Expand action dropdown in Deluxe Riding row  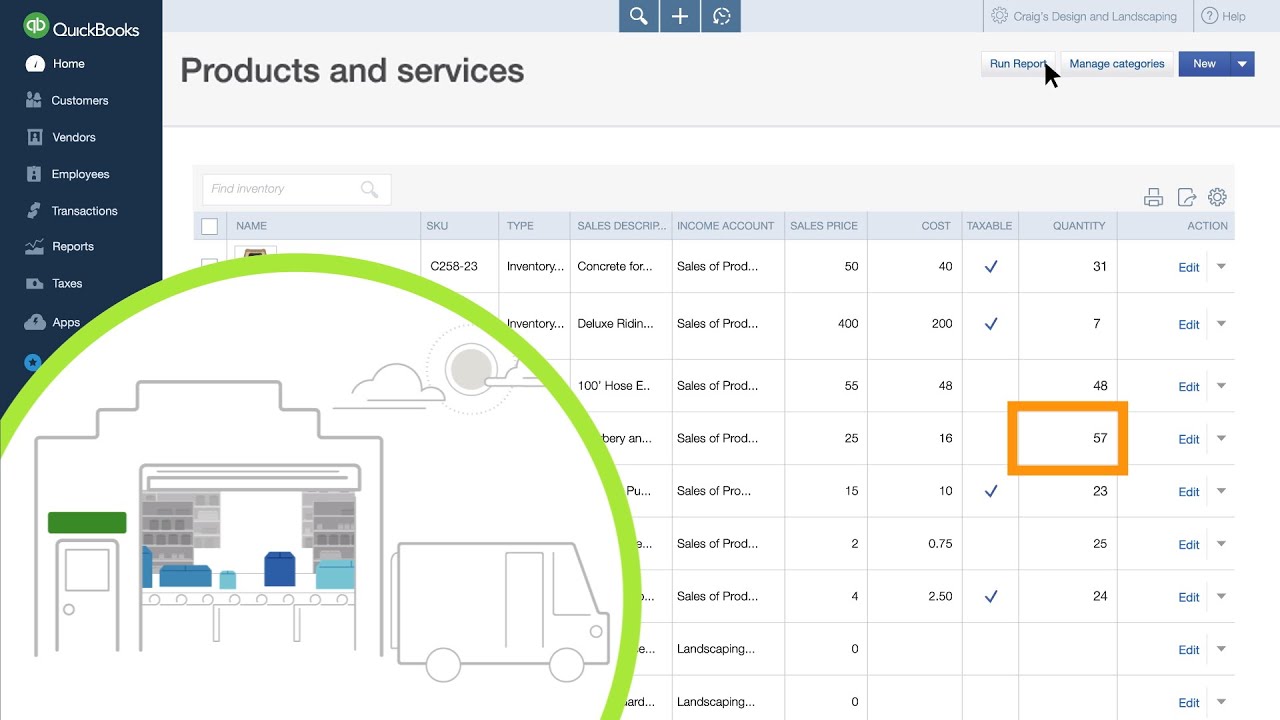click(1221, 324)
